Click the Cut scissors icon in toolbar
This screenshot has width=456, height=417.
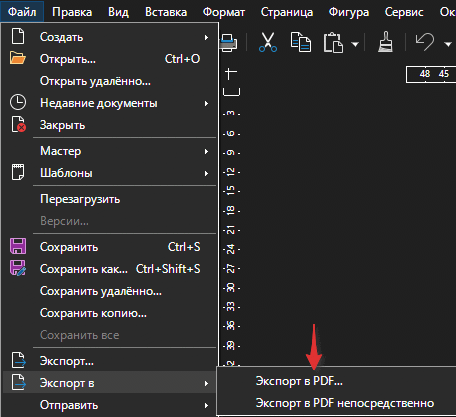point(268,42)
